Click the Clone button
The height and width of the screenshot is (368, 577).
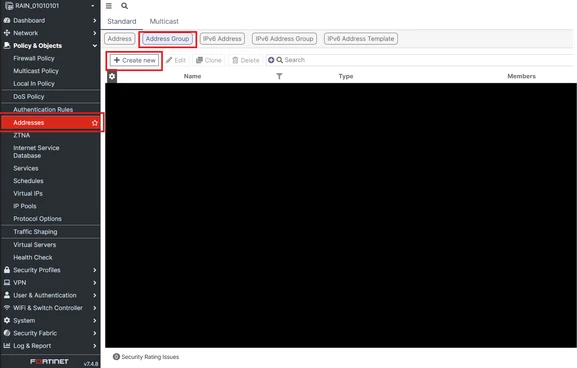click(209, 60)
